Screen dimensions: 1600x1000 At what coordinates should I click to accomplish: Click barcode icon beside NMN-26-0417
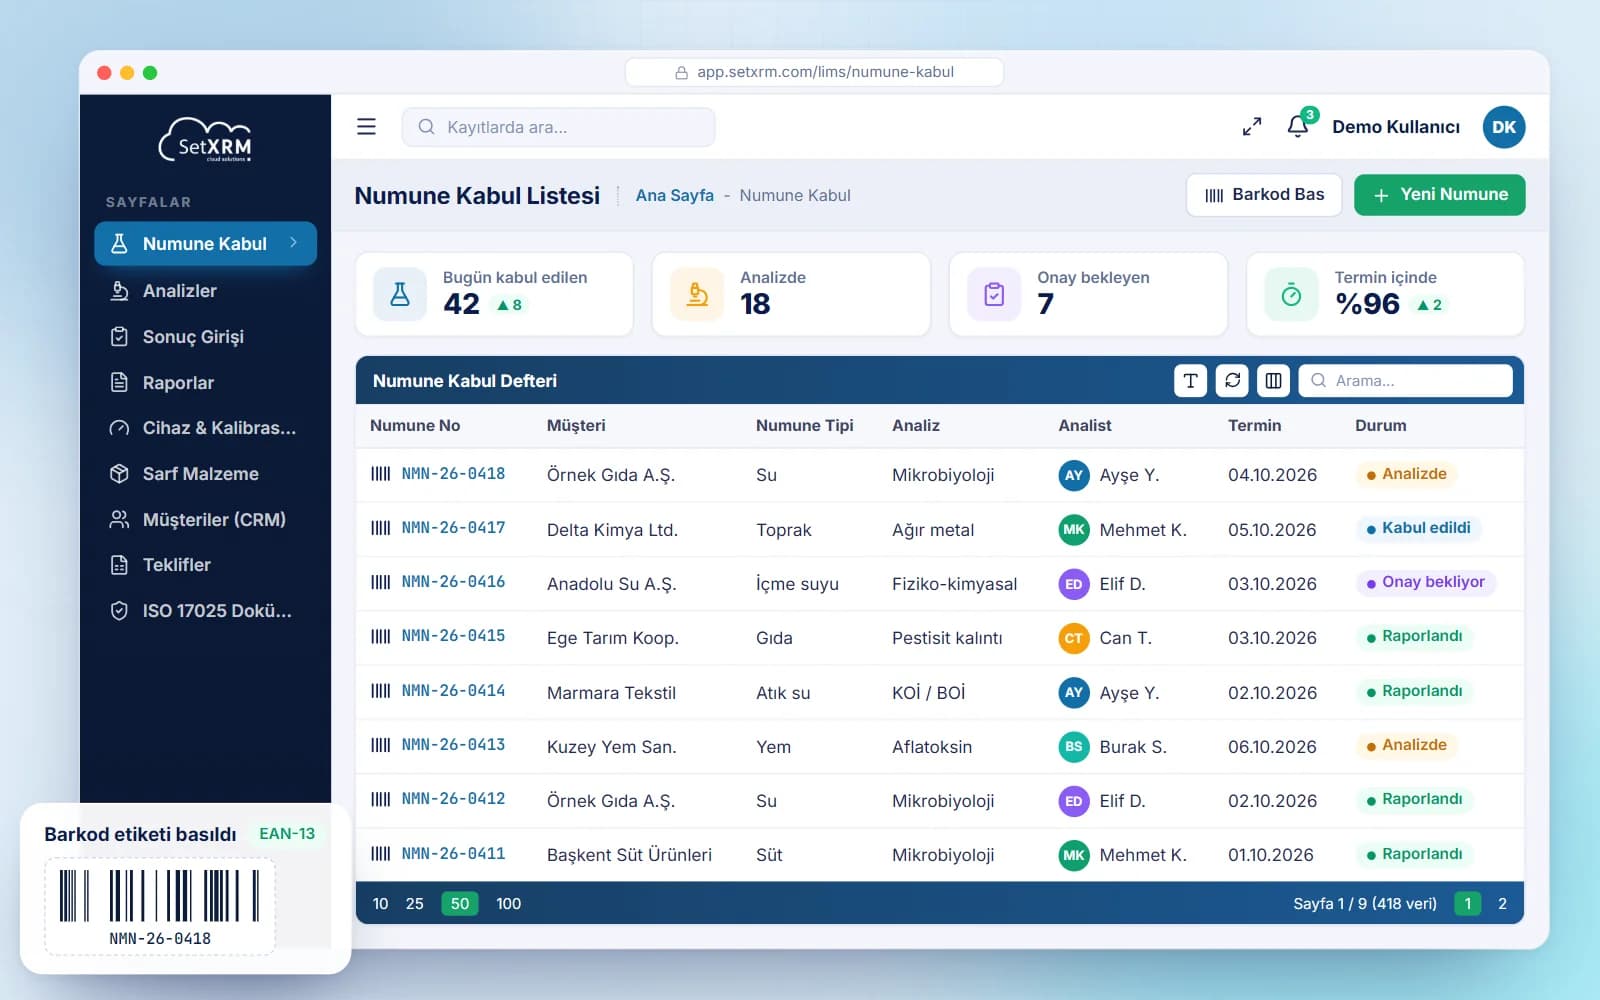[381, 528]
